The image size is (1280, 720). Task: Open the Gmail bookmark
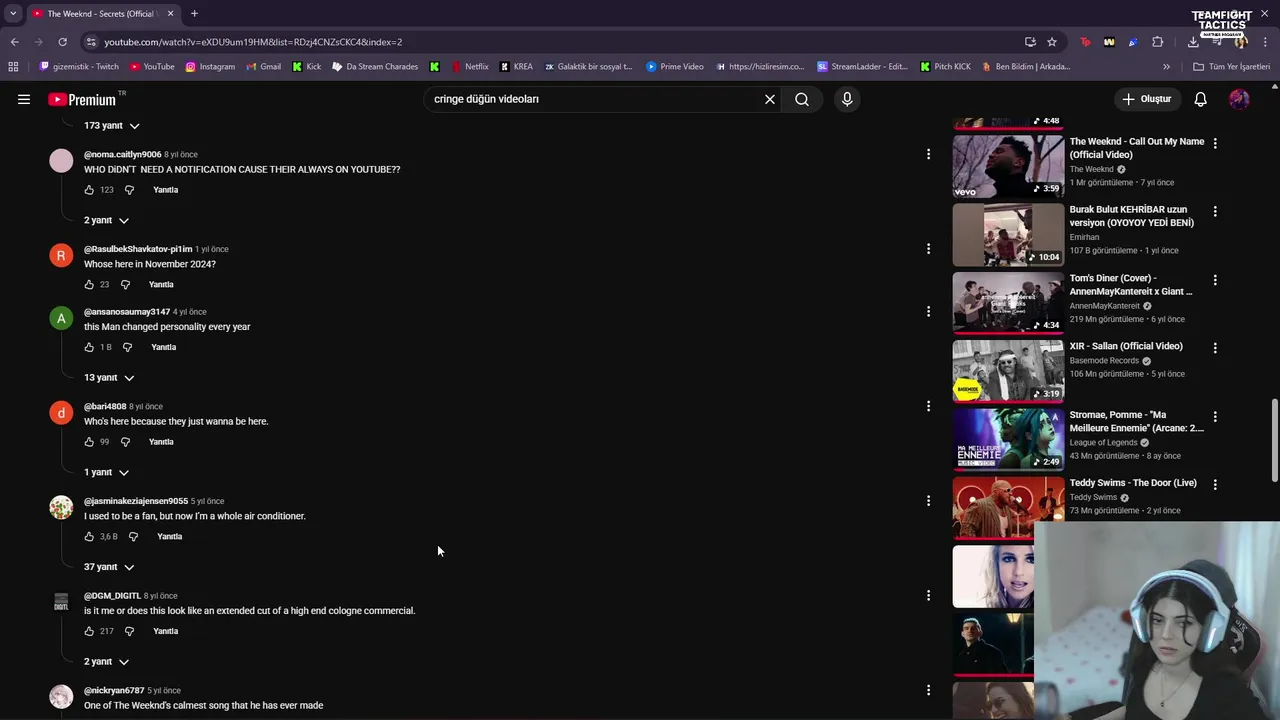pos(263,67)
